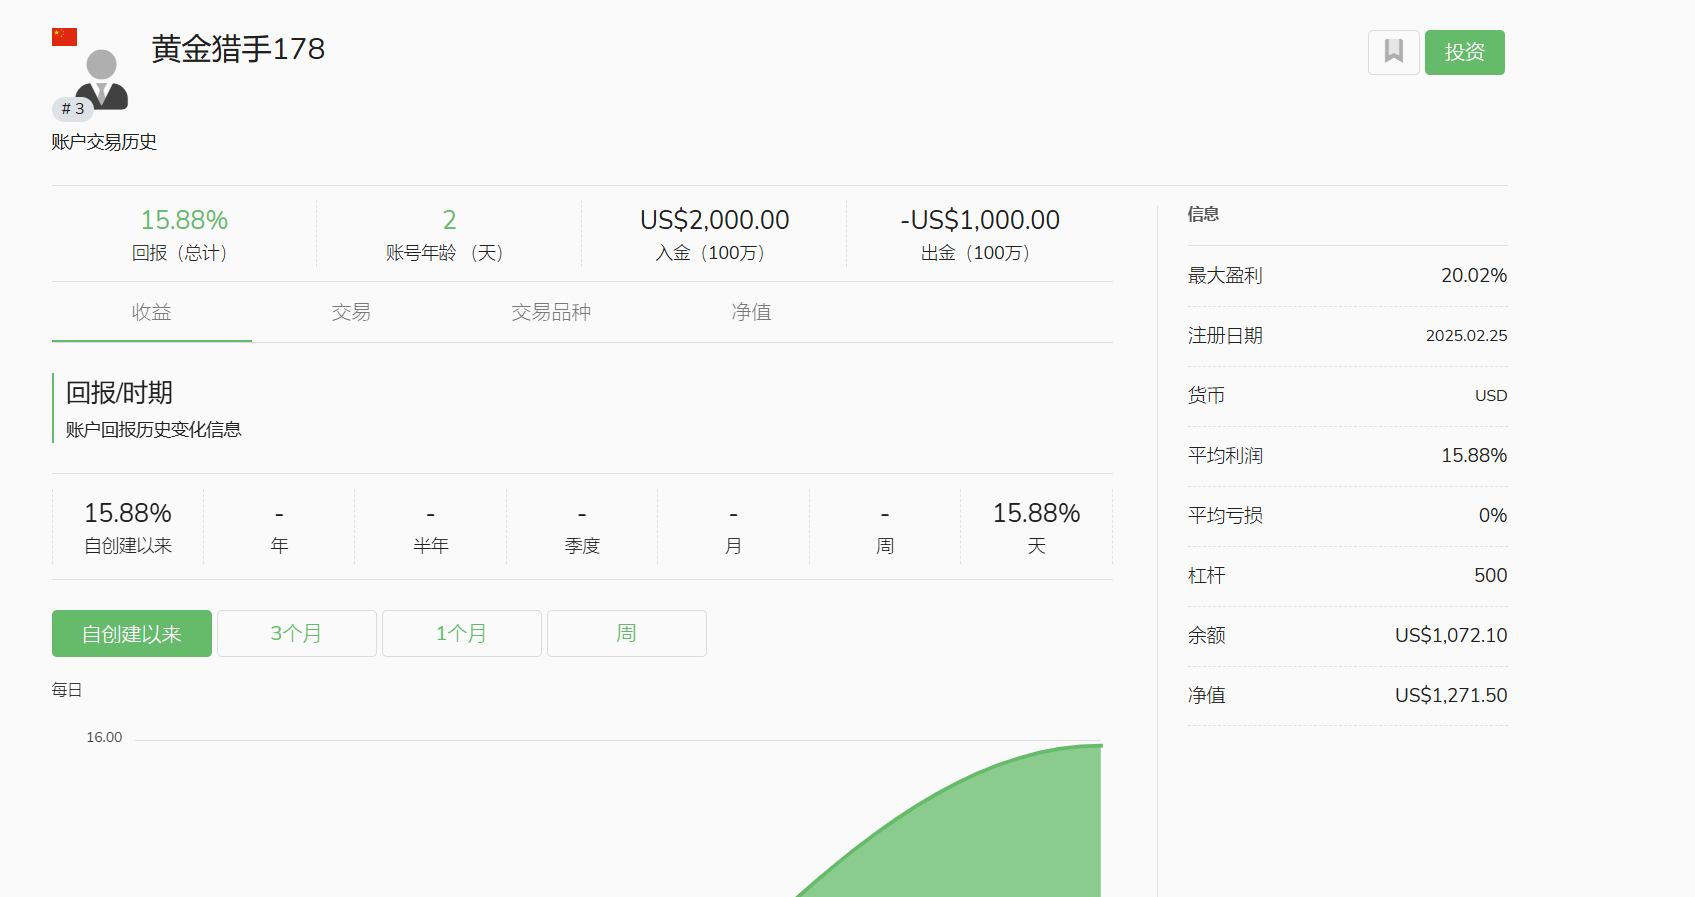Click the 半年 period cell
This screenshot has width=1695, height=897.
431,527
